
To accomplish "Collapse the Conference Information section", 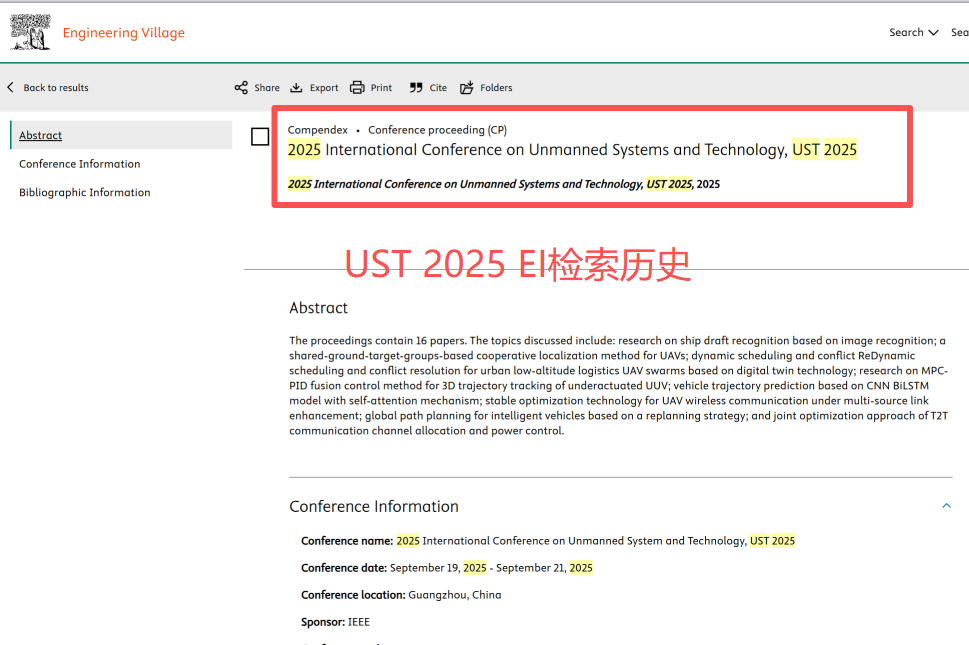I will (946, 506).
